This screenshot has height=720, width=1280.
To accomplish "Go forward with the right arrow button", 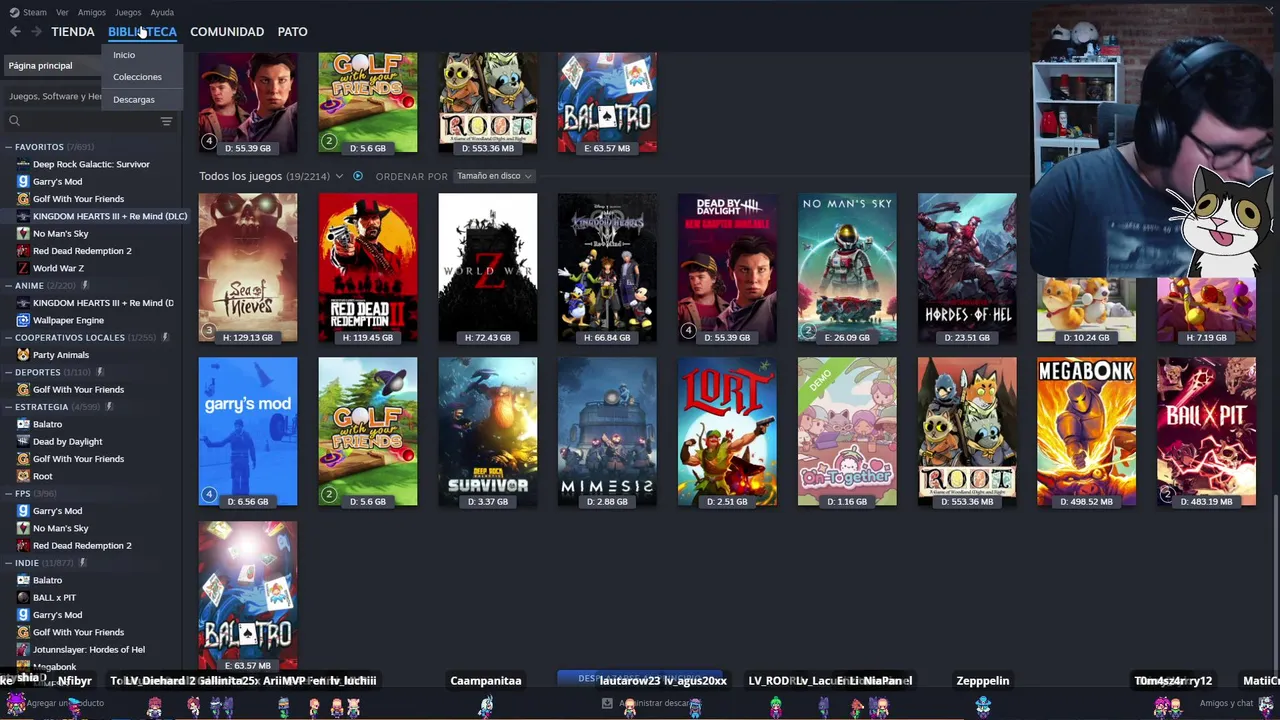I will pyautogui.click(x=36, y=32).
